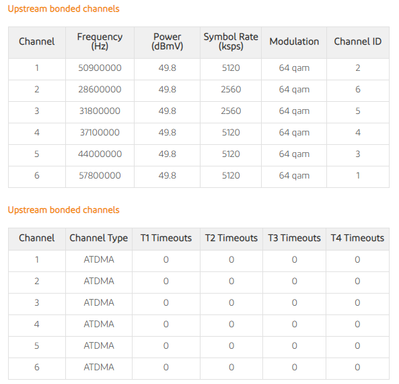The height and width of the screenshot is (384, 399).
Task: Click power 49.8 in 57800000 row
Action: [x=167, y=175]
